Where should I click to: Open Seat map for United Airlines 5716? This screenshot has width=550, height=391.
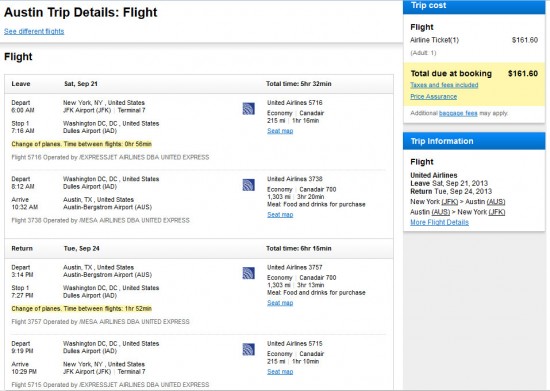click(x=280, y=131)
